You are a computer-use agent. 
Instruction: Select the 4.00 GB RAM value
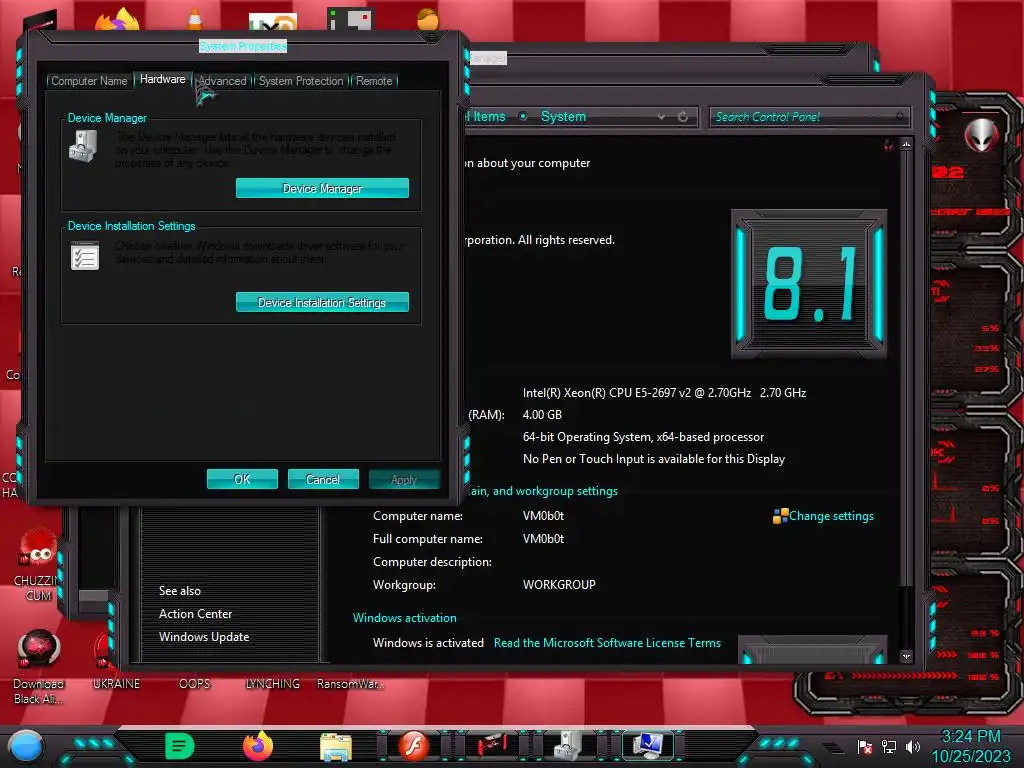pyautogui.click(x=542, y=415)
